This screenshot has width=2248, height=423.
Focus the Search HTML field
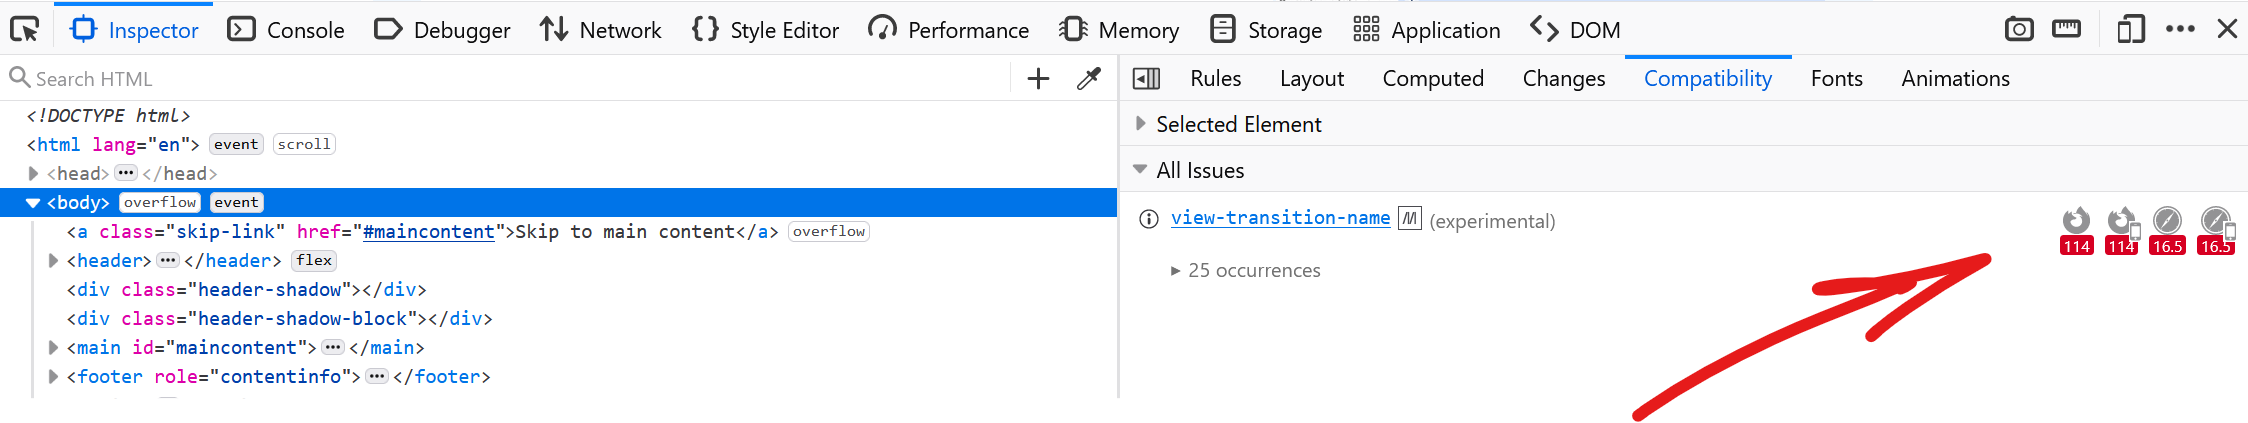(500, 78)
